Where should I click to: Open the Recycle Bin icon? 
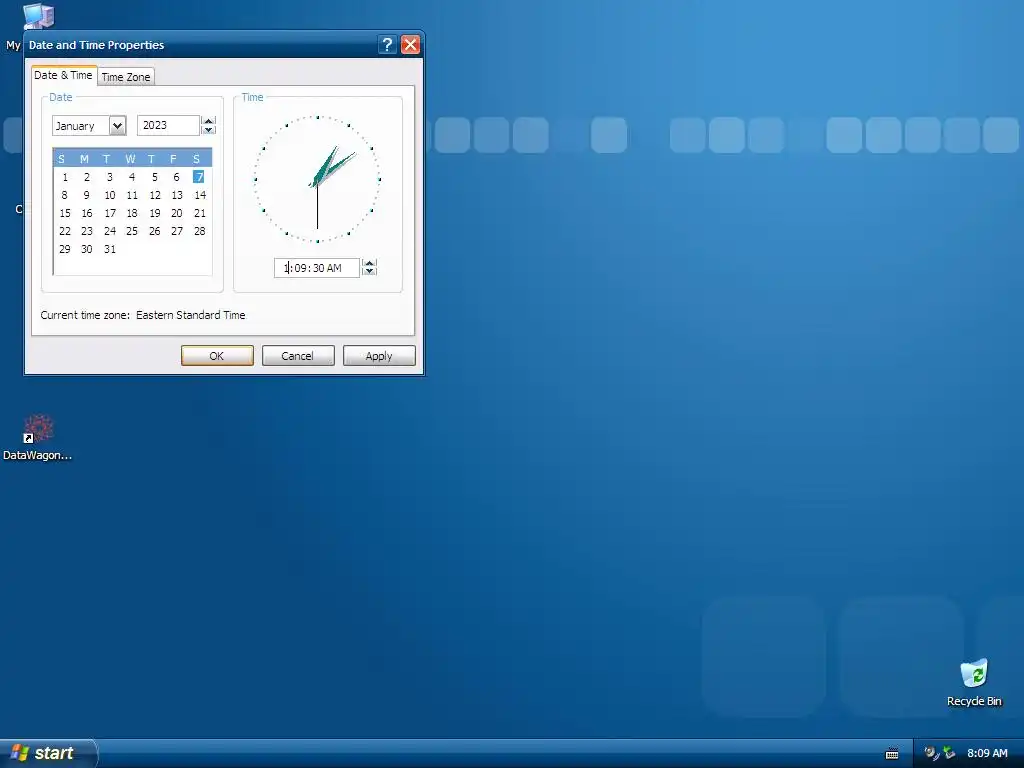click(974, 682)
